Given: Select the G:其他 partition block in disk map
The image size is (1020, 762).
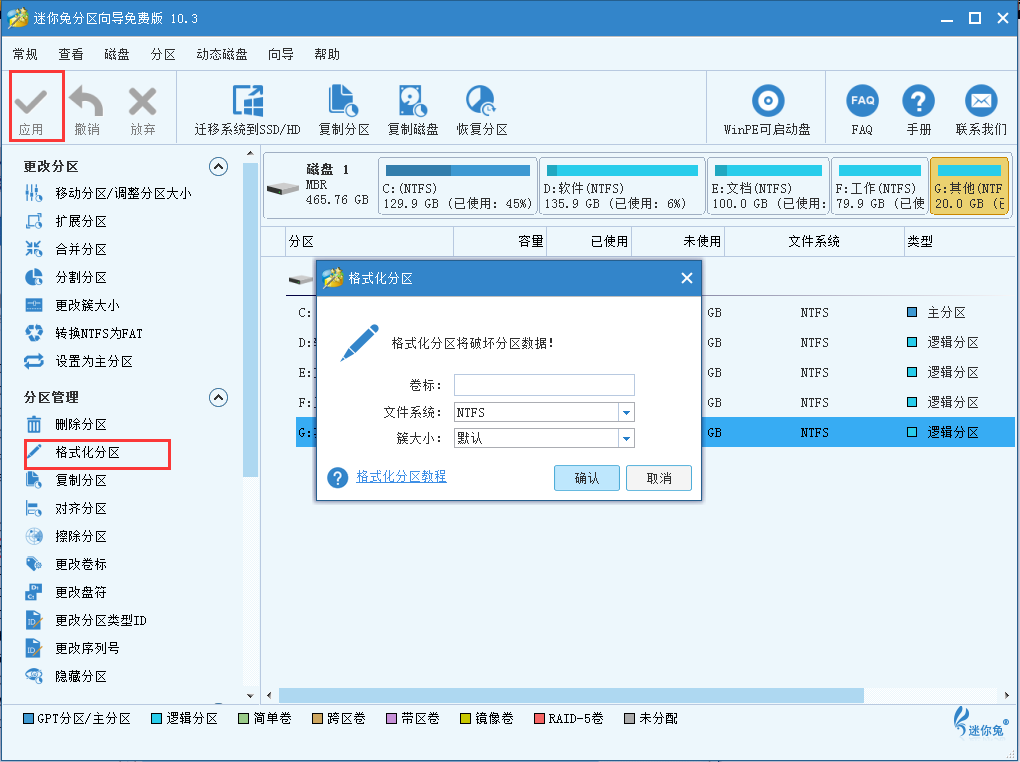Looking at the screenshot, I should coord(969,186).
